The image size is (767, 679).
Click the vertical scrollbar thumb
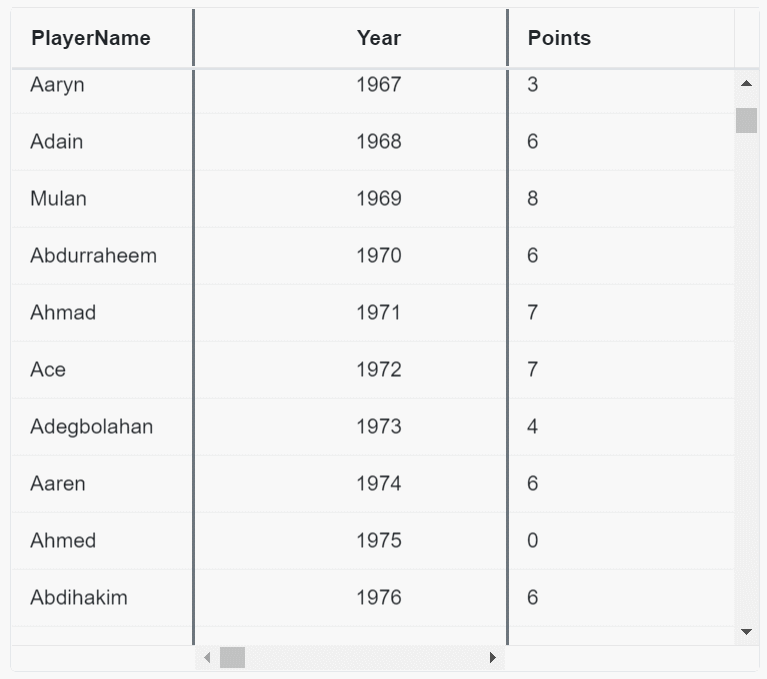746,120
